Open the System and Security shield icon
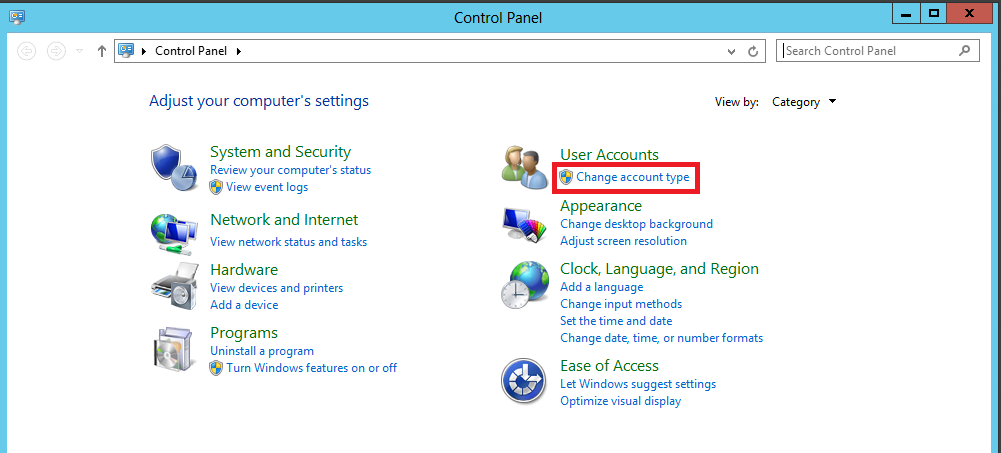This screenshot has height=453, width=1001. click(x=174, y=165)
